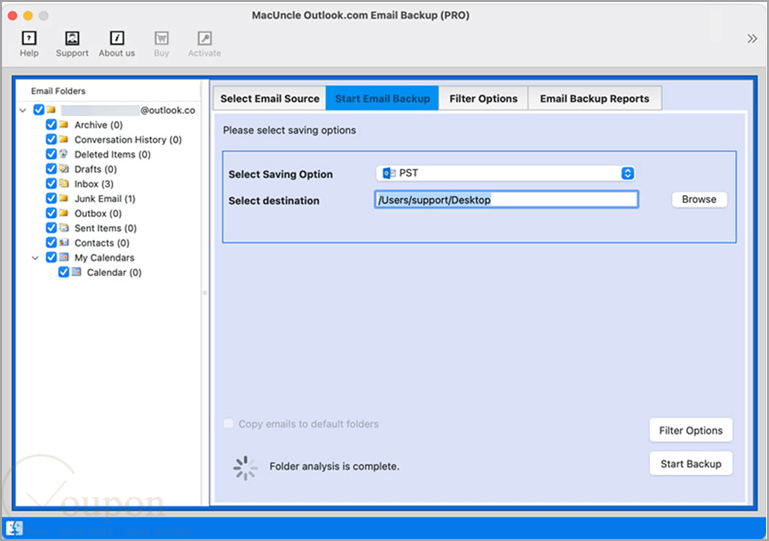Uncheck the outlook.com account checkbox

39,110
